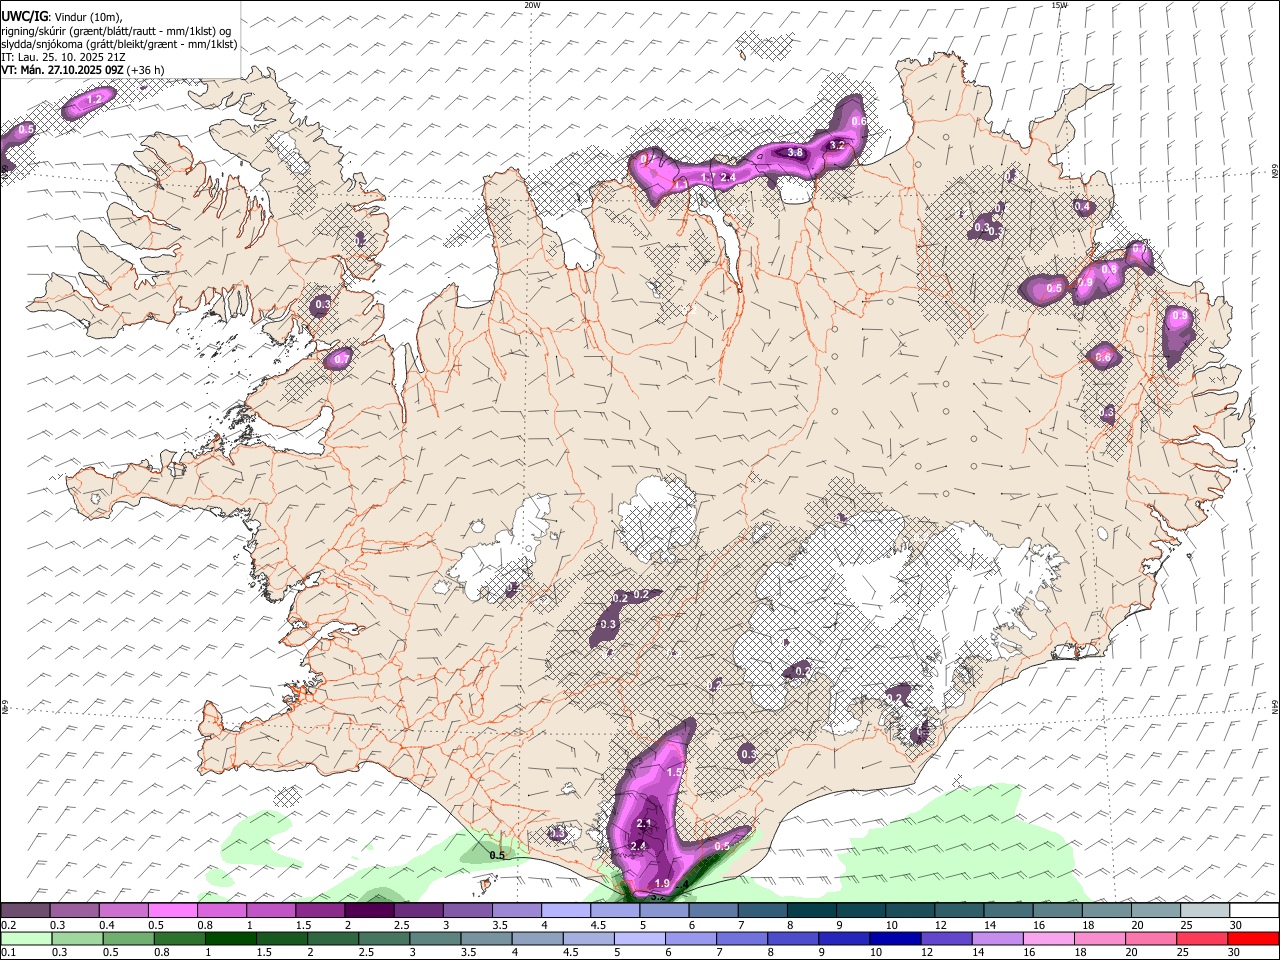Screen dimensions: 1280x960
Task: Click the 0.5 rain value on southwest coast
Action: (497, 855)
